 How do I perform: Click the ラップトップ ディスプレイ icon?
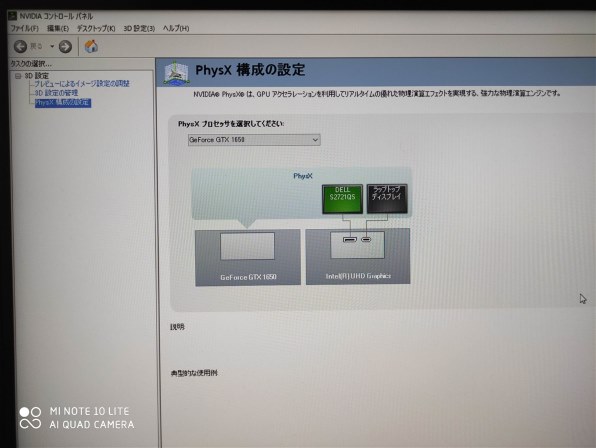(x=387, y=199)
